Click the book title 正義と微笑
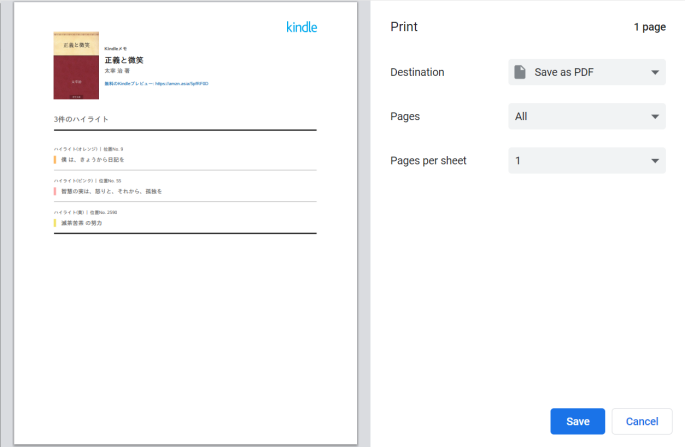The width and height of the screenshot is (685, 447). pos(124,60)
